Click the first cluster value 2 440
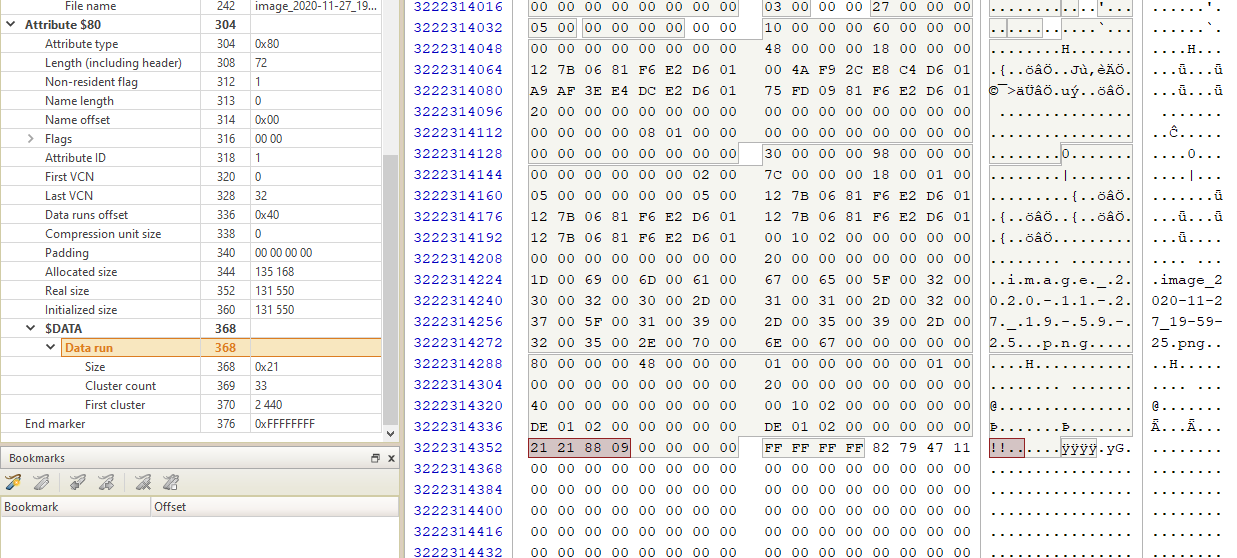 point(270,405)
